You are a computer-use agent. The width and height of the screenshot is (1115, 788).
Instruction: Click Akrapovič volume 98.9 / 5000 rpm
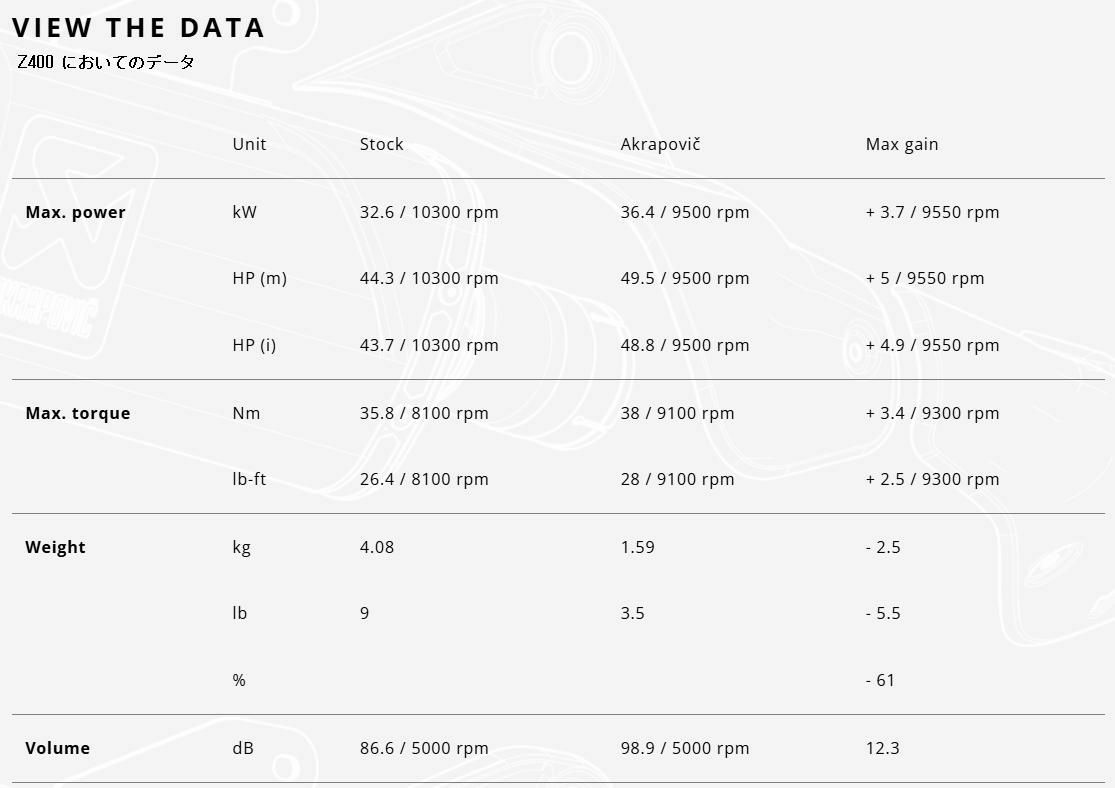(x=684, y=748)
